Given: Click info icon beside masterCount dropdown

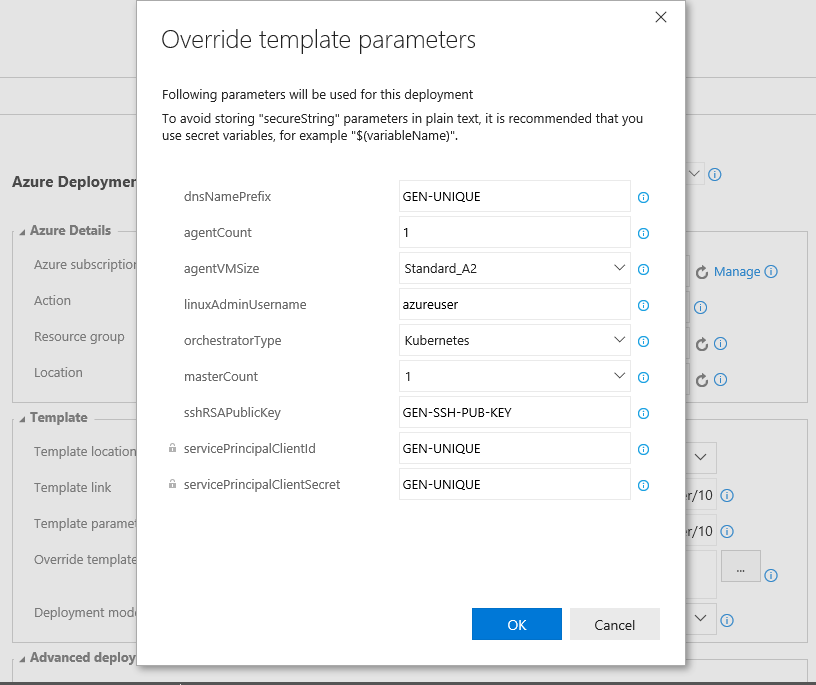Looking at the screenshot, I should point(643,377).
